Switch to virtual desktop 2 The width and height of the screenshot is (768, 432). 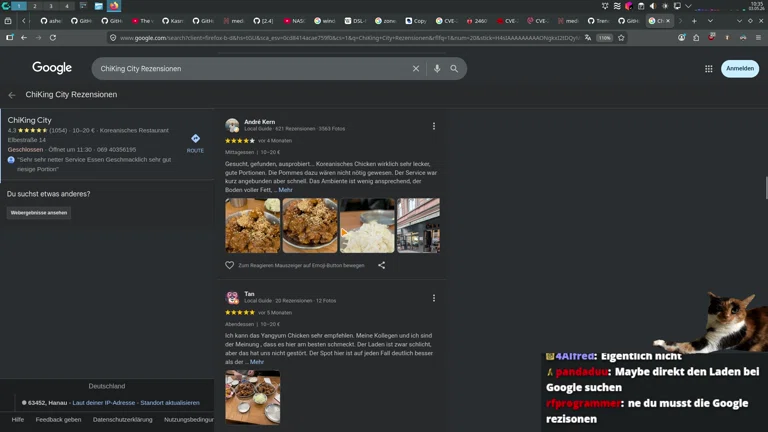[x=35, y=6]
